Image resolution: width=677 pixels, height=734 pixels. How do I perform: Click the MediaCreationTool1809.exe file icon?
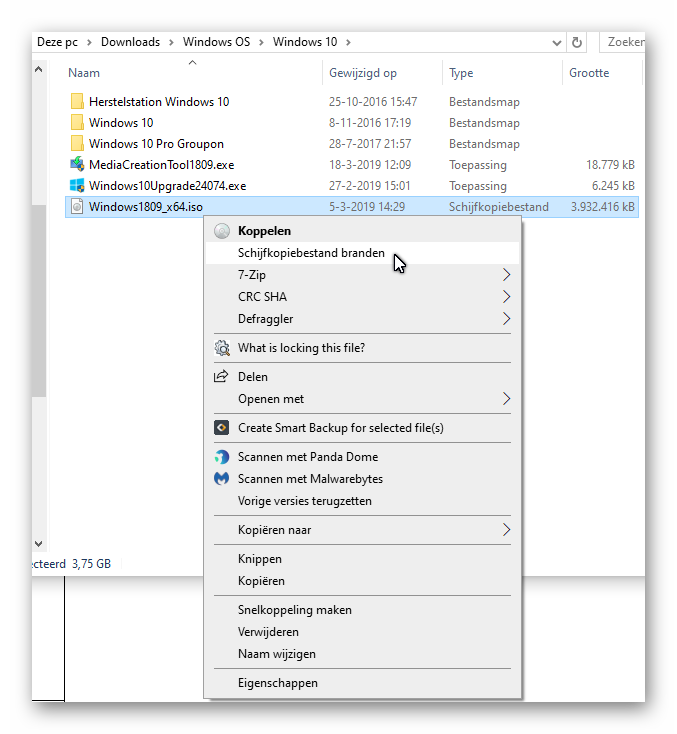pyautogui.click(x=77, y=165)
